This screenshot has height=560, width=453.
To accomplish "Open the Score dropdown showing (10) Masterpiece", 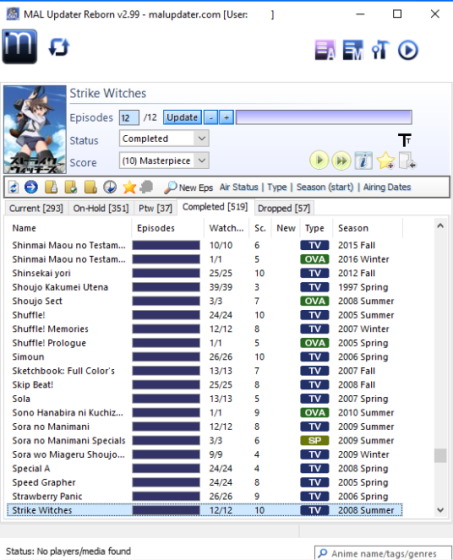I will tap(164, 161).
